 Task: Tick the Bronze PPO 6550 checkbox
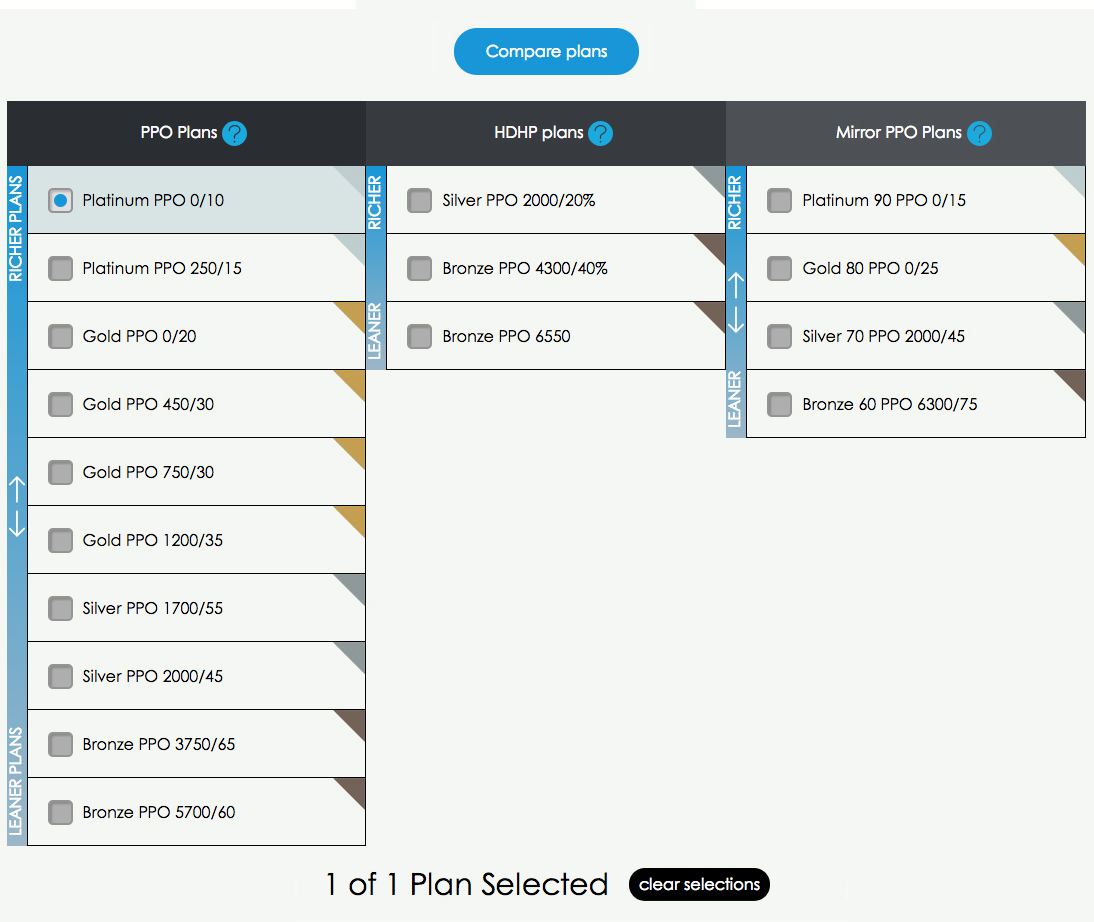(420, 336)
